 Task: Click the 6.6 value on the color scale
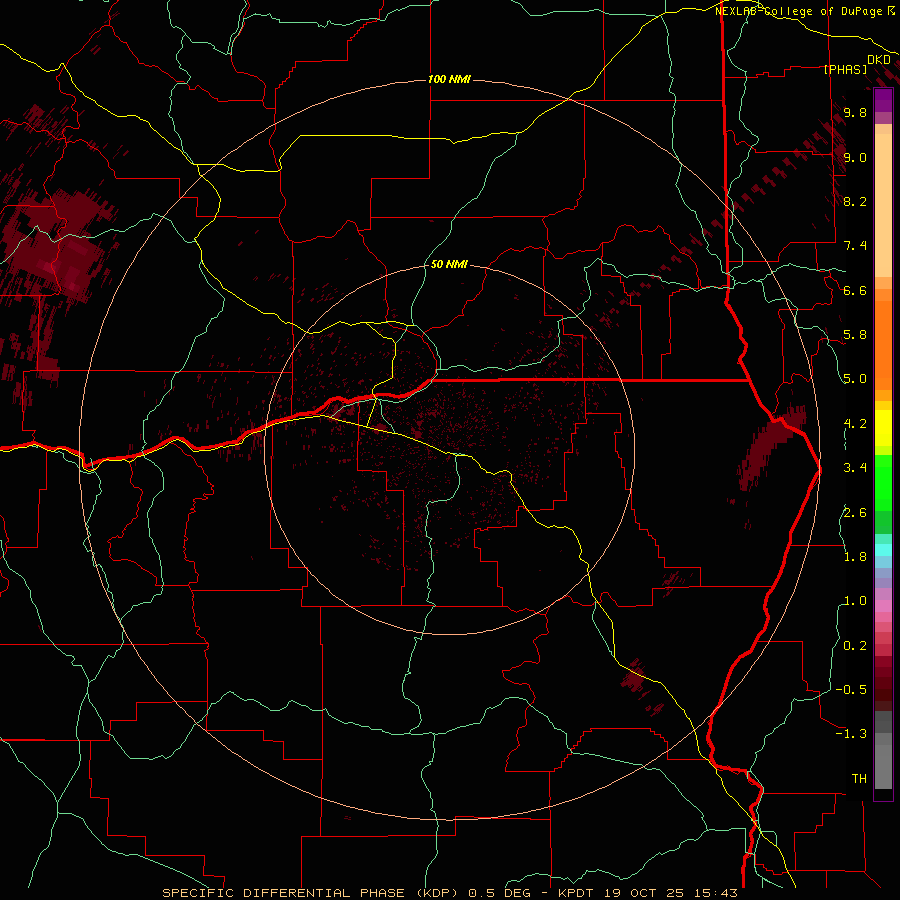tap(855, 290)
